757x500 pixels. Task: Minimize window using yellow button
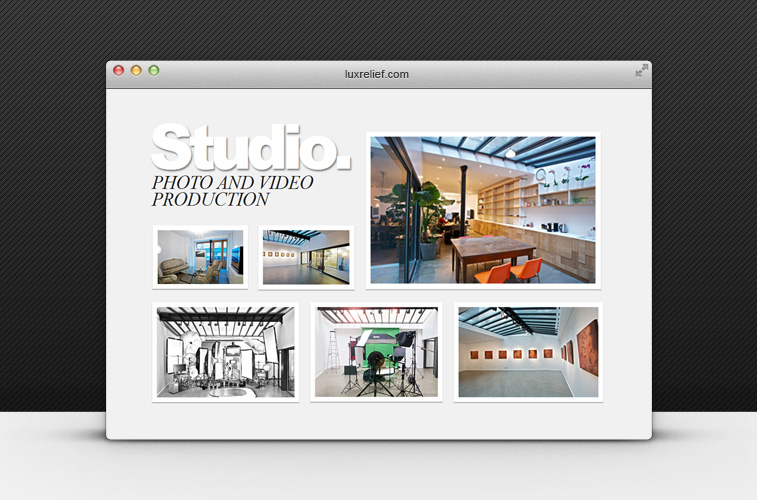click(136, 70)
